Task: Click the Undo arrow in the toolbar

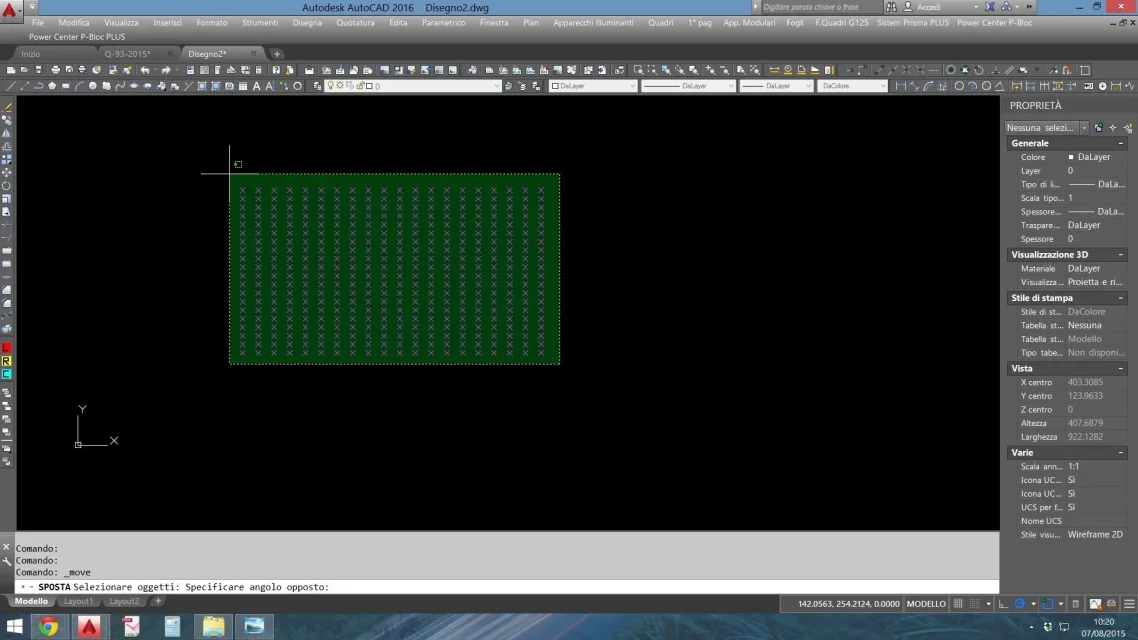Action: [144, 70]
